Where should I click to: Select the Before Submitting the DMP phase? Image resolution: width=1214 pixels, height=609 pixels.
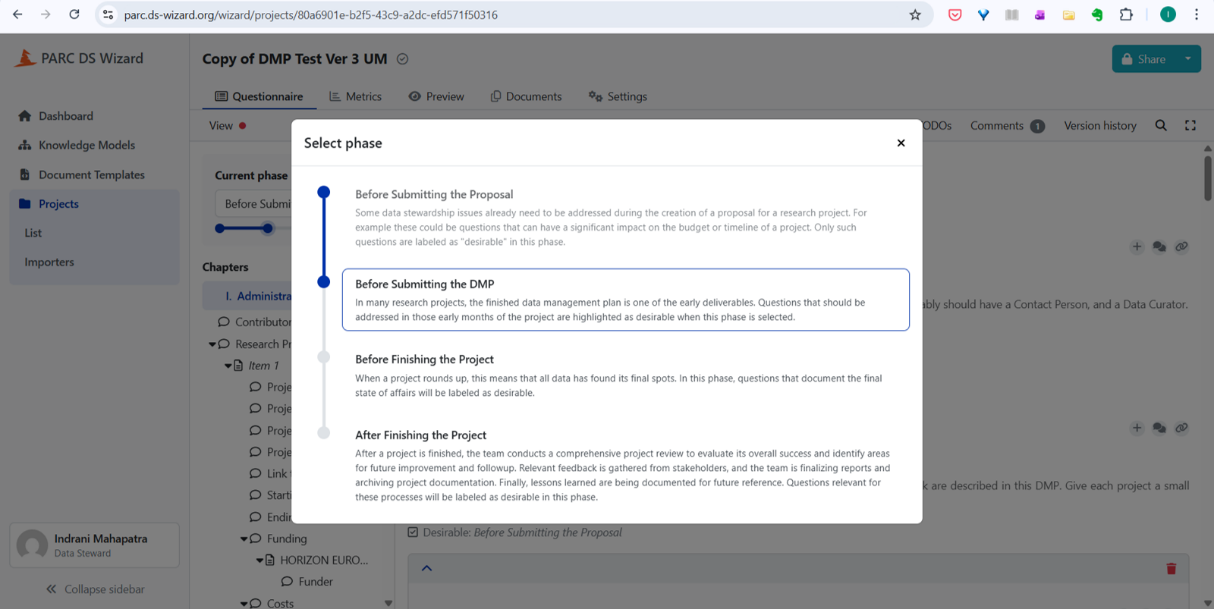(x=625, y=299)
